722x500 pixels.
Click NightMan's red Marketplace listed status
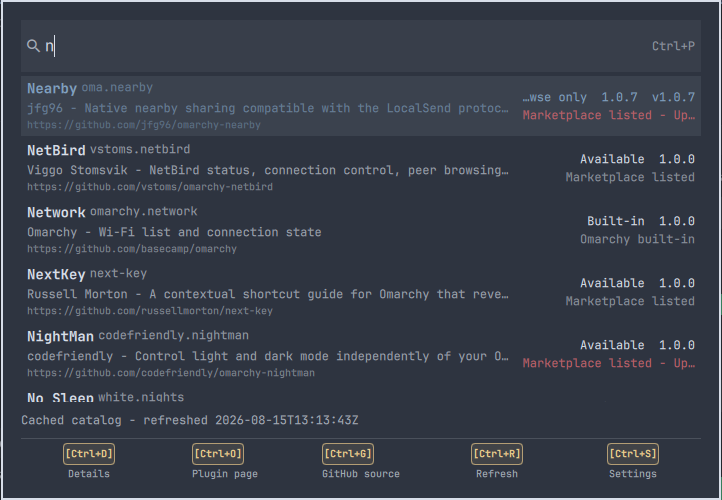608,363
